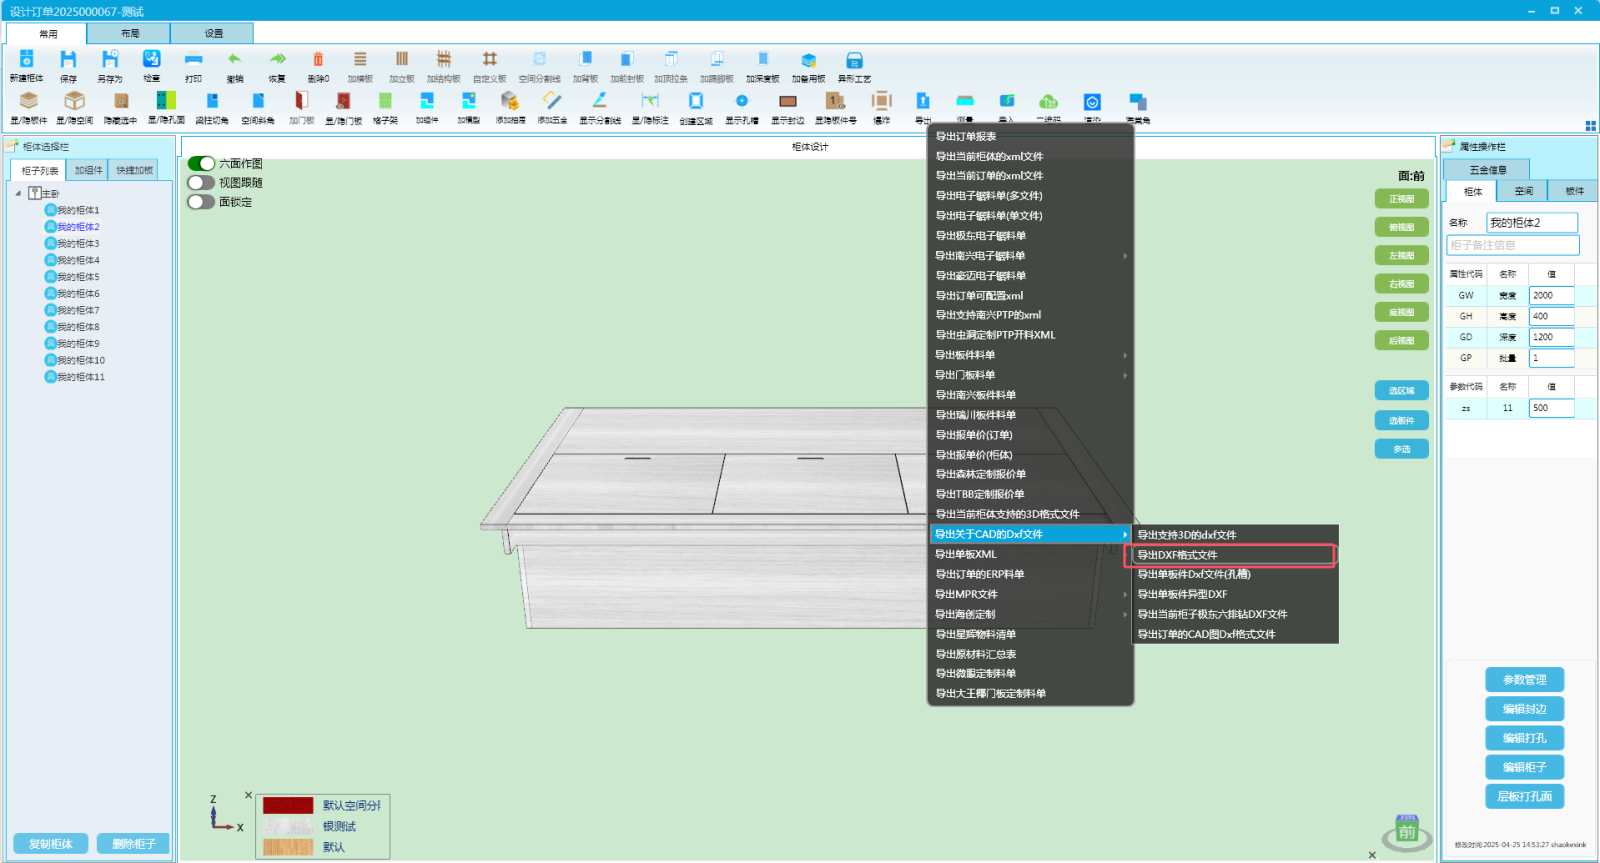Screen dimensions: 1600x863
Task: Click the 名称 field containing 我的柜体2
Action: coord(1532,223)
